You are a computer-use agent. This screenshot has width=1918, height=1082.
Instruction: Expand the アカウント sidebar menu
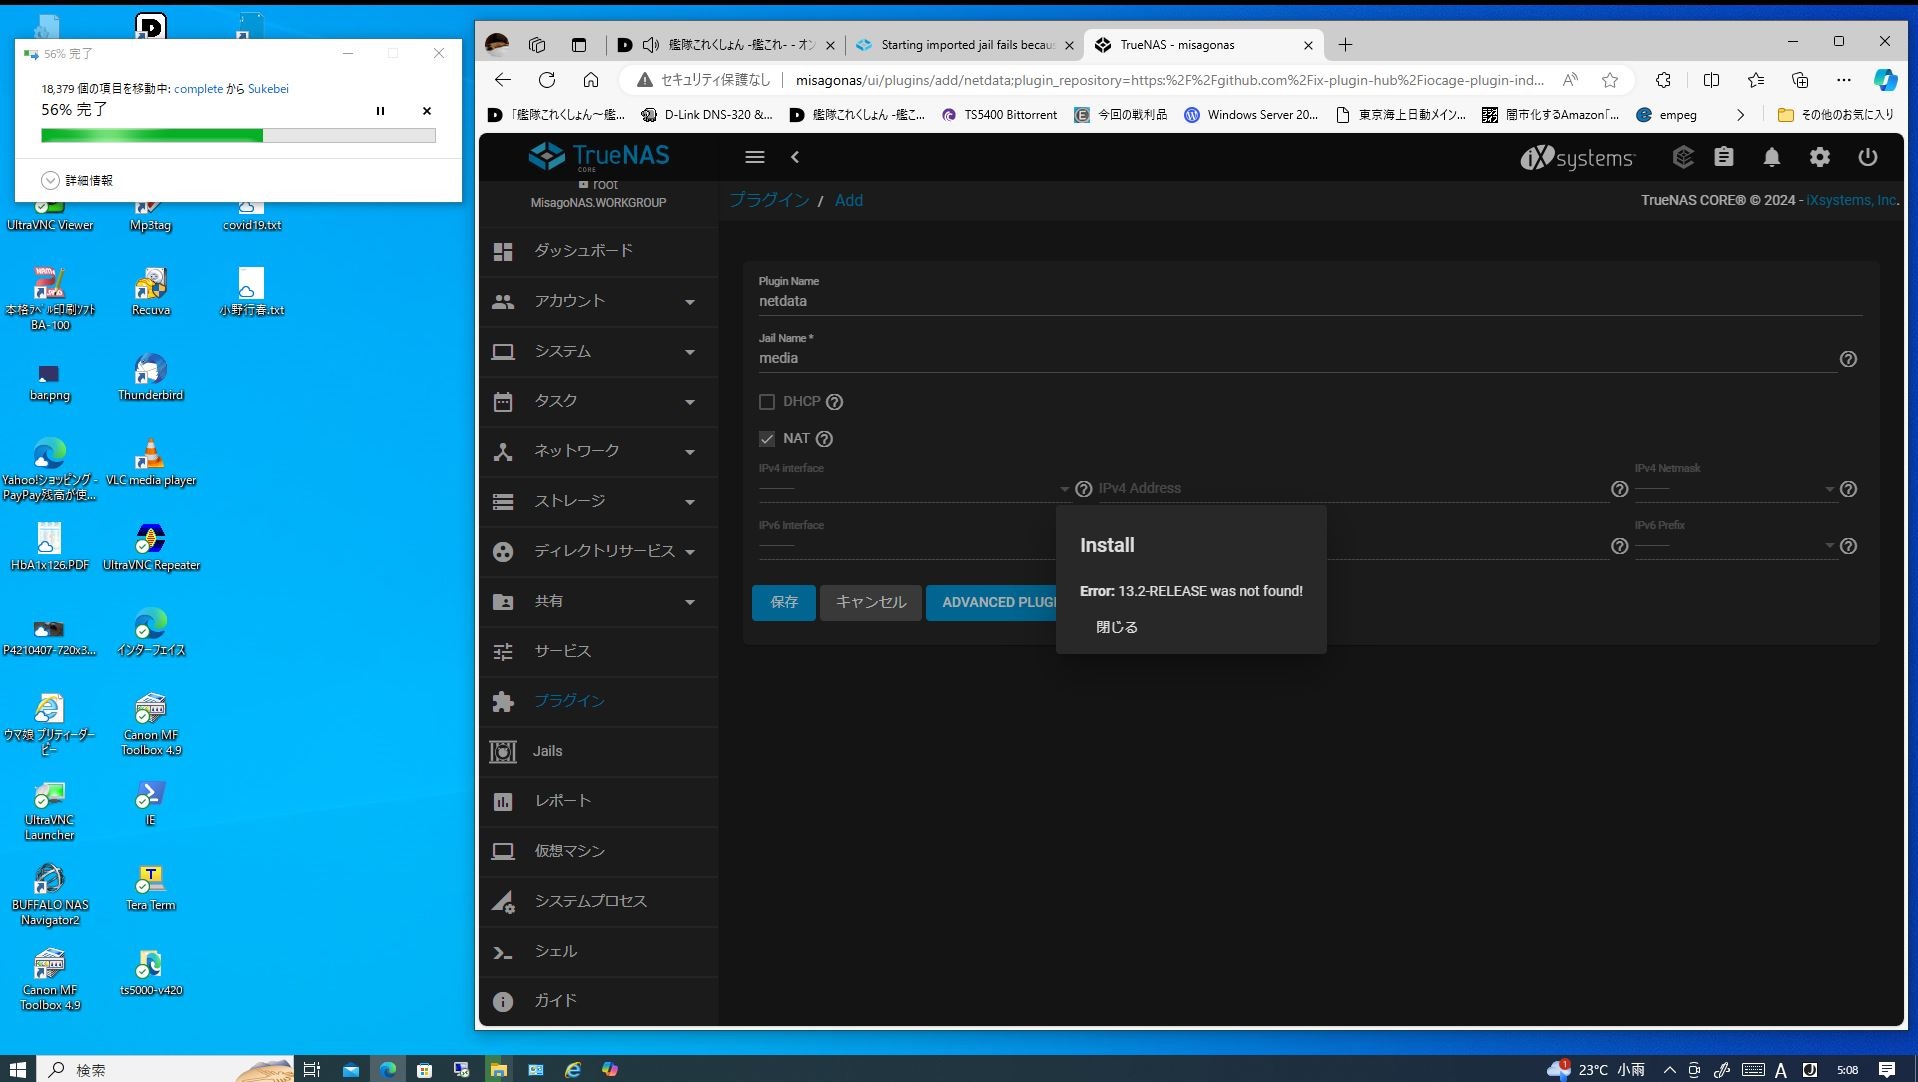[599, 301]
